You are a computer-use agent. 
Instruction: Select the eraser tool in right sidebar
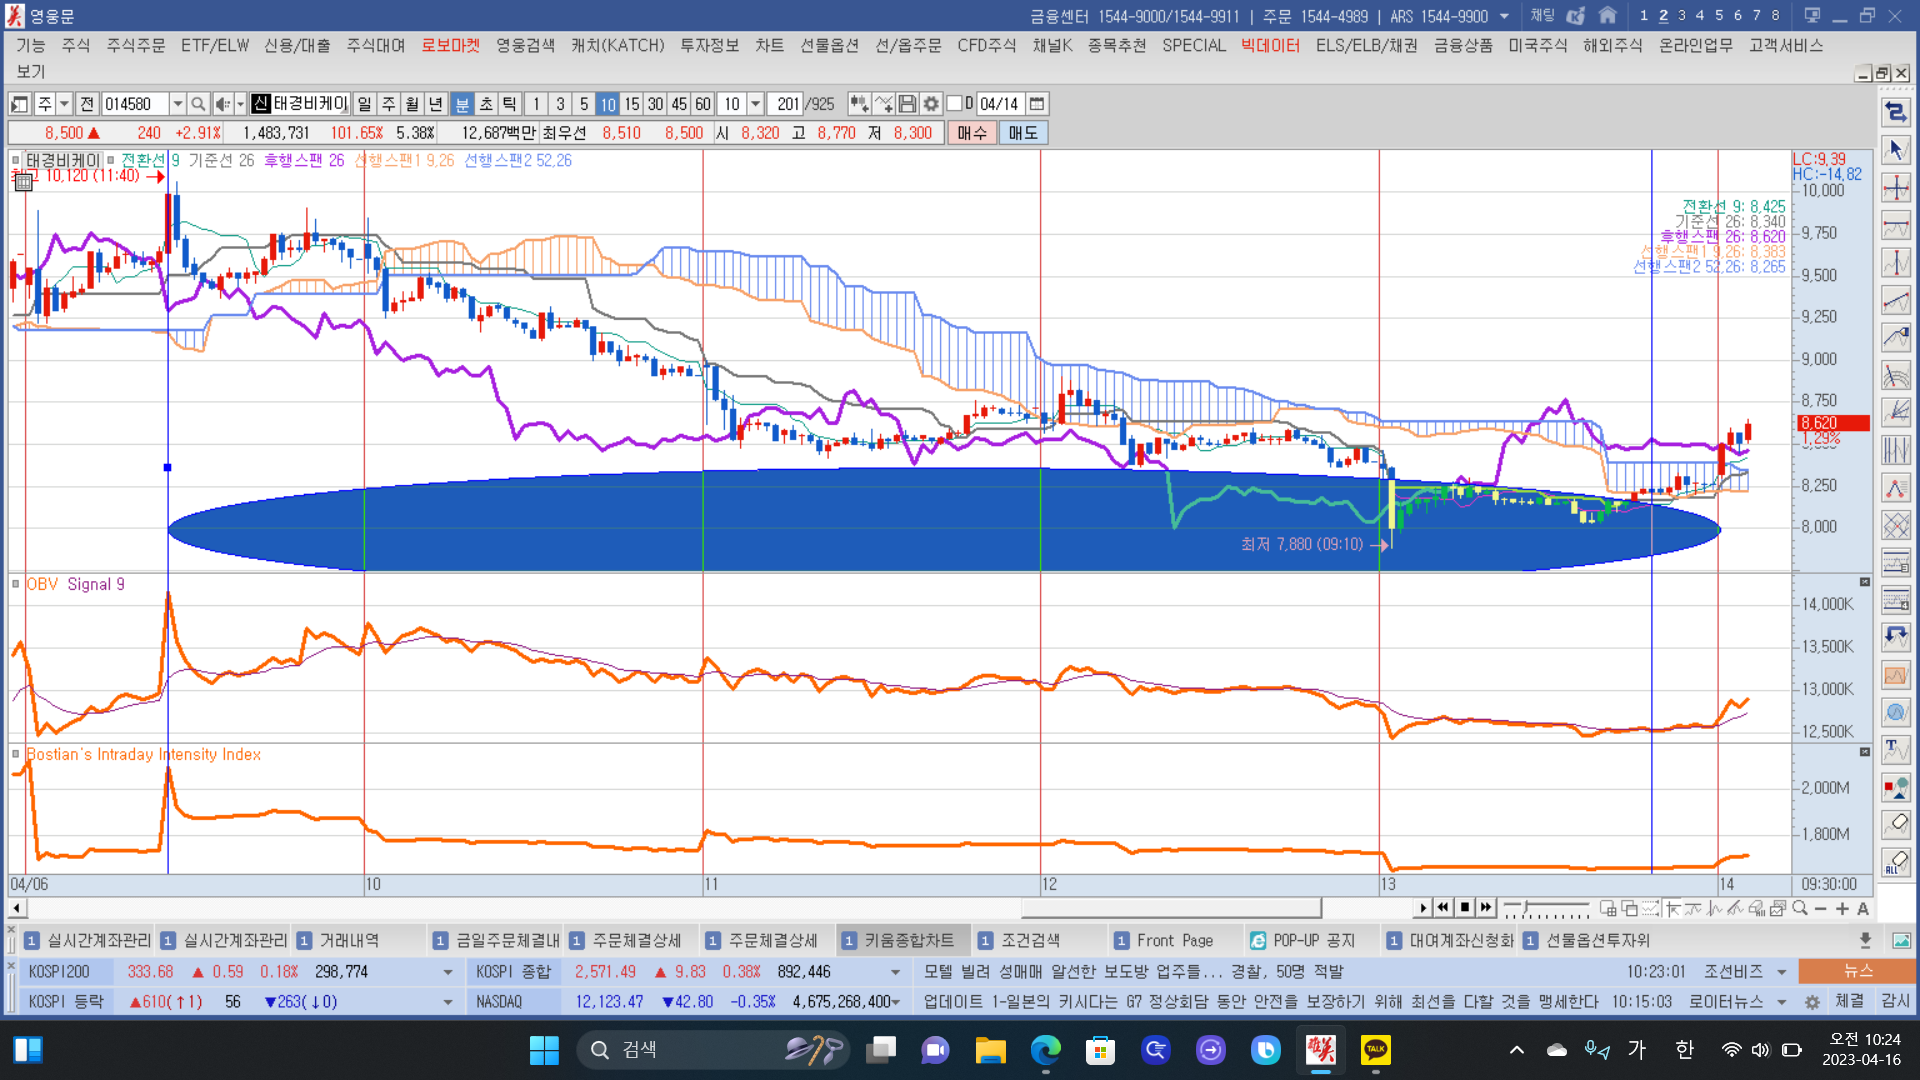pos(1896,824)
